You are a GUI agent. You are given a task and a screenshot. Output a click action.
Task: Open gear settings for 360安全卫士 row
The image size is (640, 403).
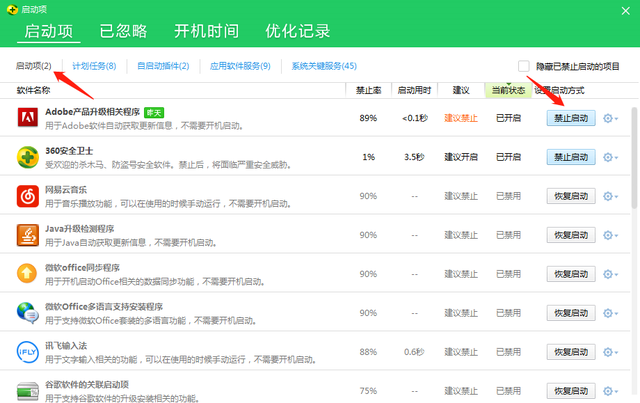tap(610, 157)
